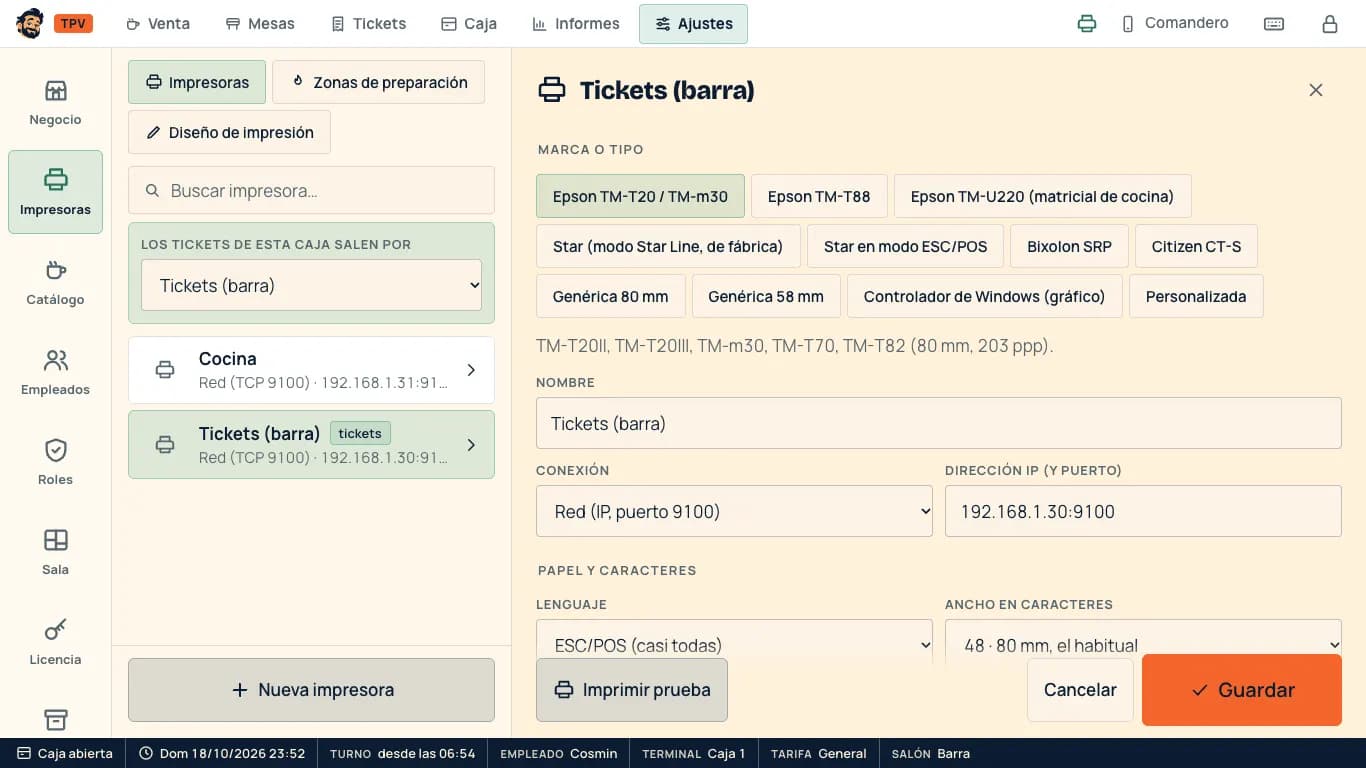The height and width of the screenshot is (768, 1366).
Task: Click the archive box icon below Licencia
Action: coord(55,720)
